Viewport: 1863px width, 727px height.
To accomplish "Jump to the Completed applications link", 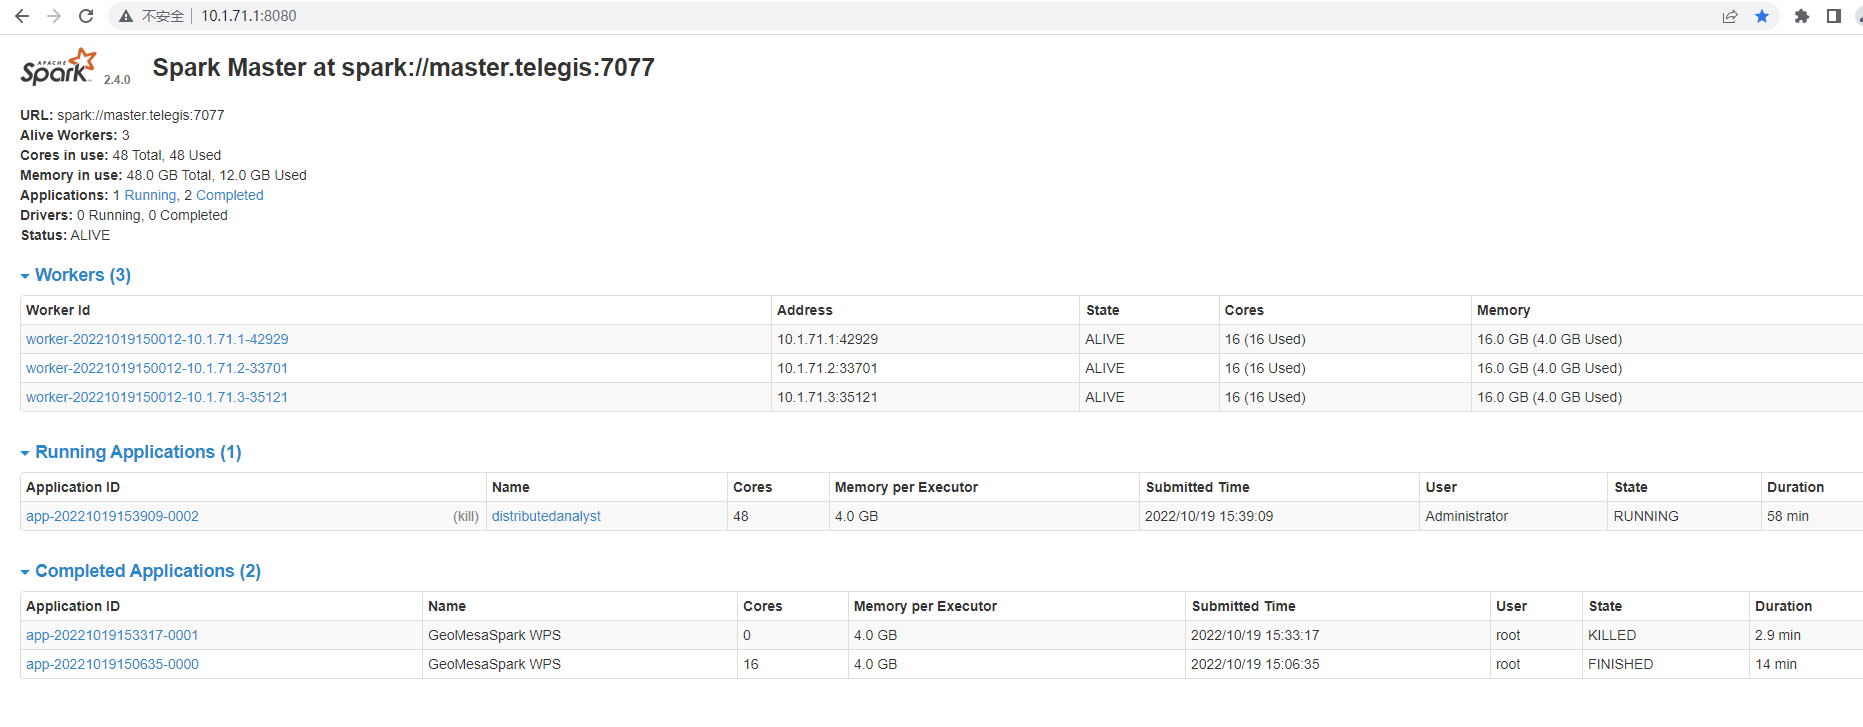I will [230, 195].
